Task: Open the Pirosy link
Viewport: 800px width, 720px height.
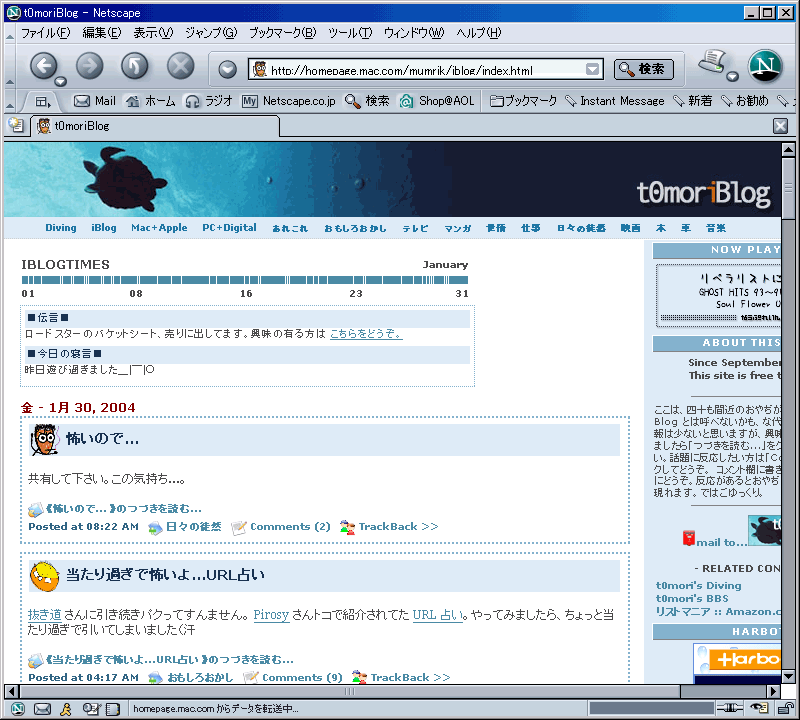Action: (271, 615)
